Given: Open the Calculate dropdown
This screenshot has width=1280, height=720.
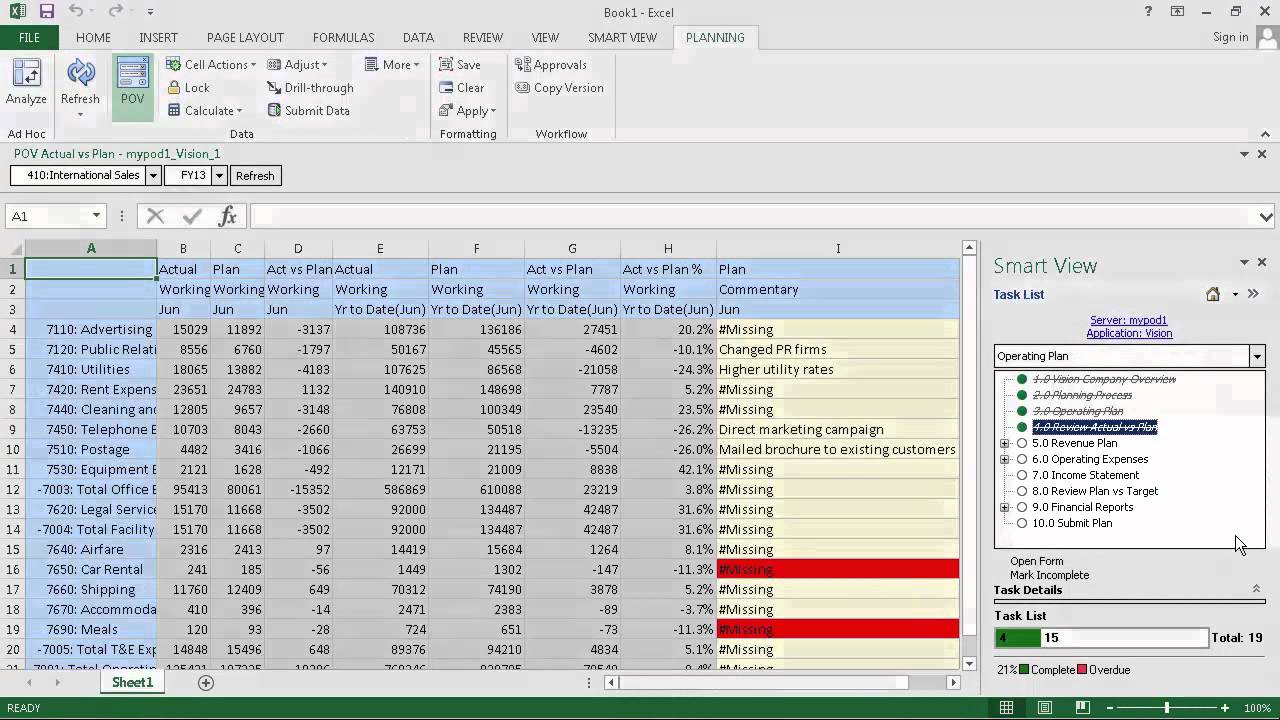Looking at the screenshot, I should pyautogui.click(x=205, y=110).
